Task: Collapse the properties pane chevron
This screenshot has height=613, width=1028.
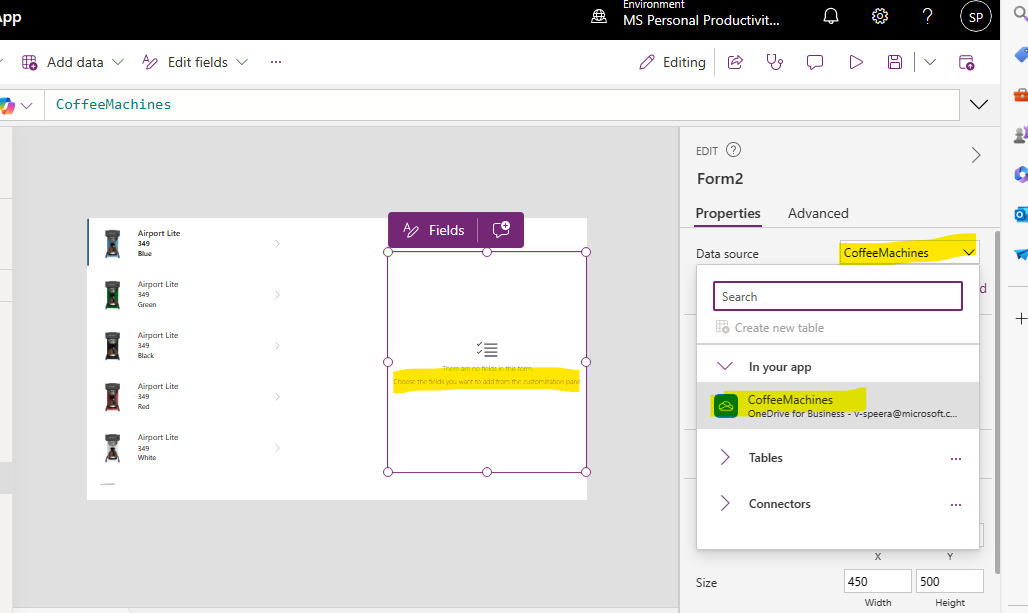Action: tap(976, 155)
